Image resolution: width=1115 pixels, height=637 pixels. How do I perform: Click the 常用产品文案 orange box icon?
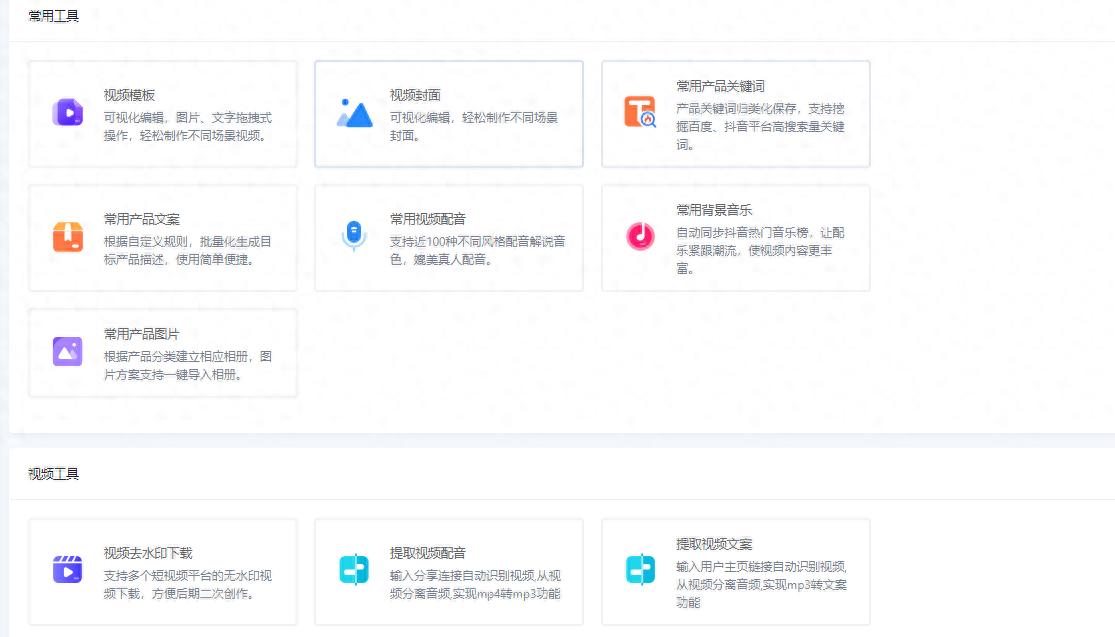(x=66, y=237)
